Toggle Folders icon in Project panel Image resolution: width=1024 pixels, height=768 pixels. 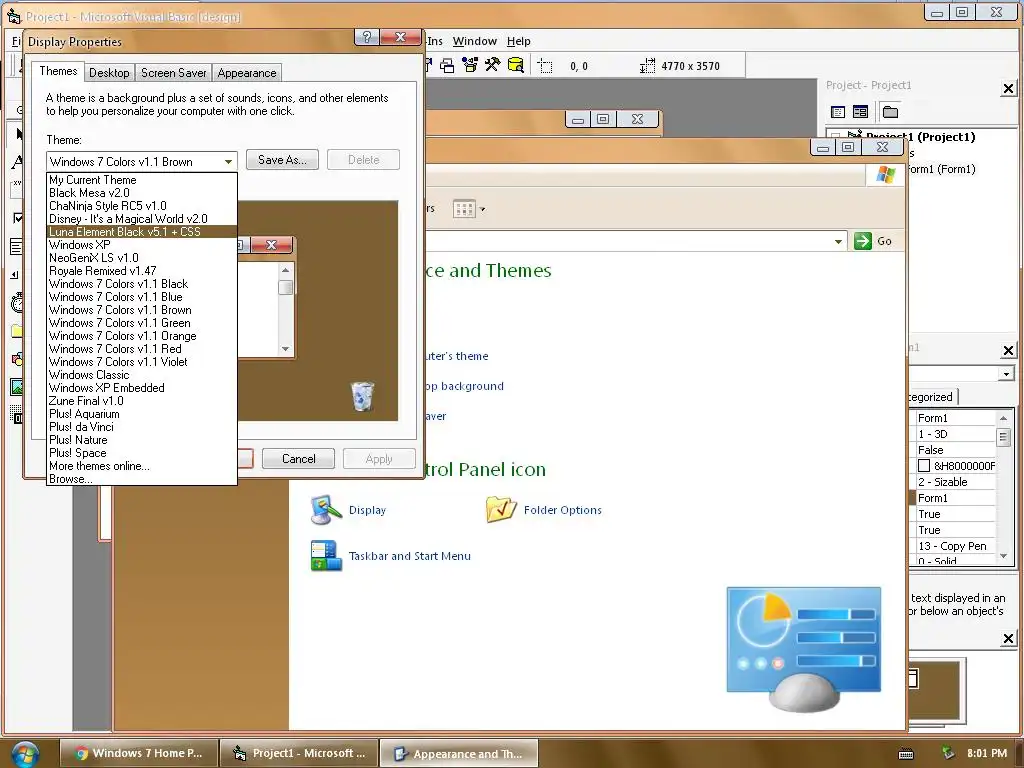coord(890,112)
